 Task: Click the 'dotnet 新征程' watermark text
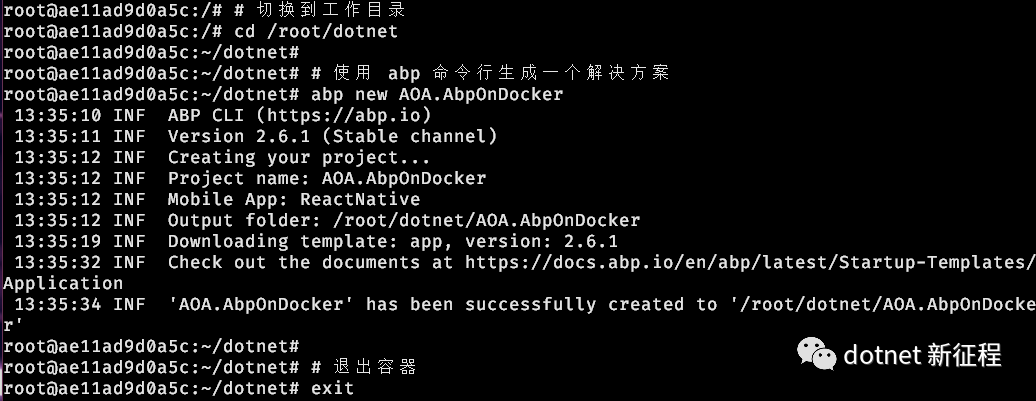pos(922,355)
